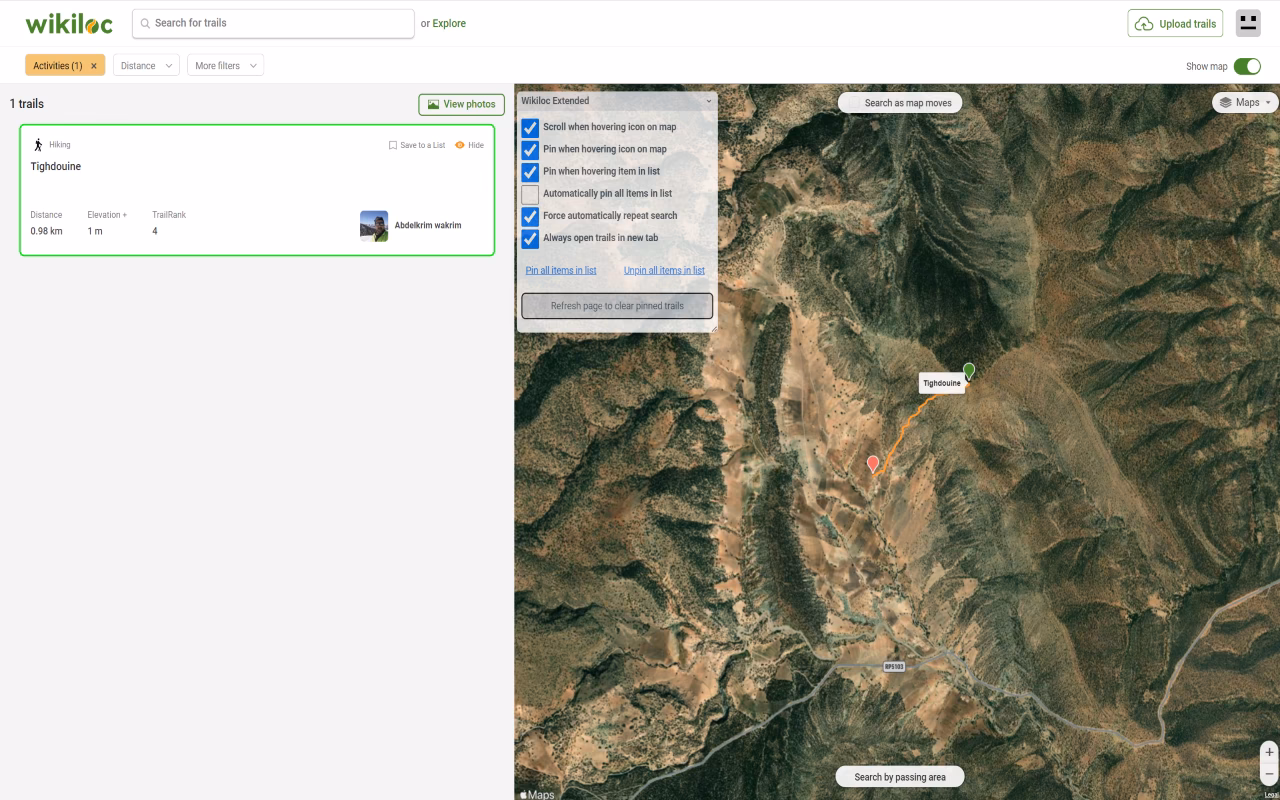The width and height of the screenshot is (1280, 800).
Task: Click Abdelkrim wakrim's avatar thumbnail
Action: tap(373, 226)
